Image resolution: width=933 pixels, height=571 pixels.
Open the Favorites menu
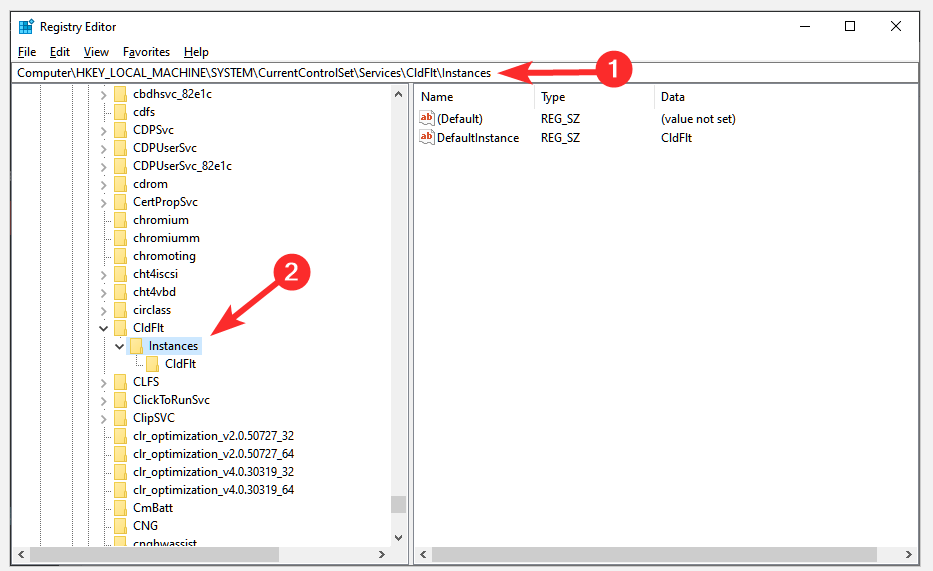point(146,52)
